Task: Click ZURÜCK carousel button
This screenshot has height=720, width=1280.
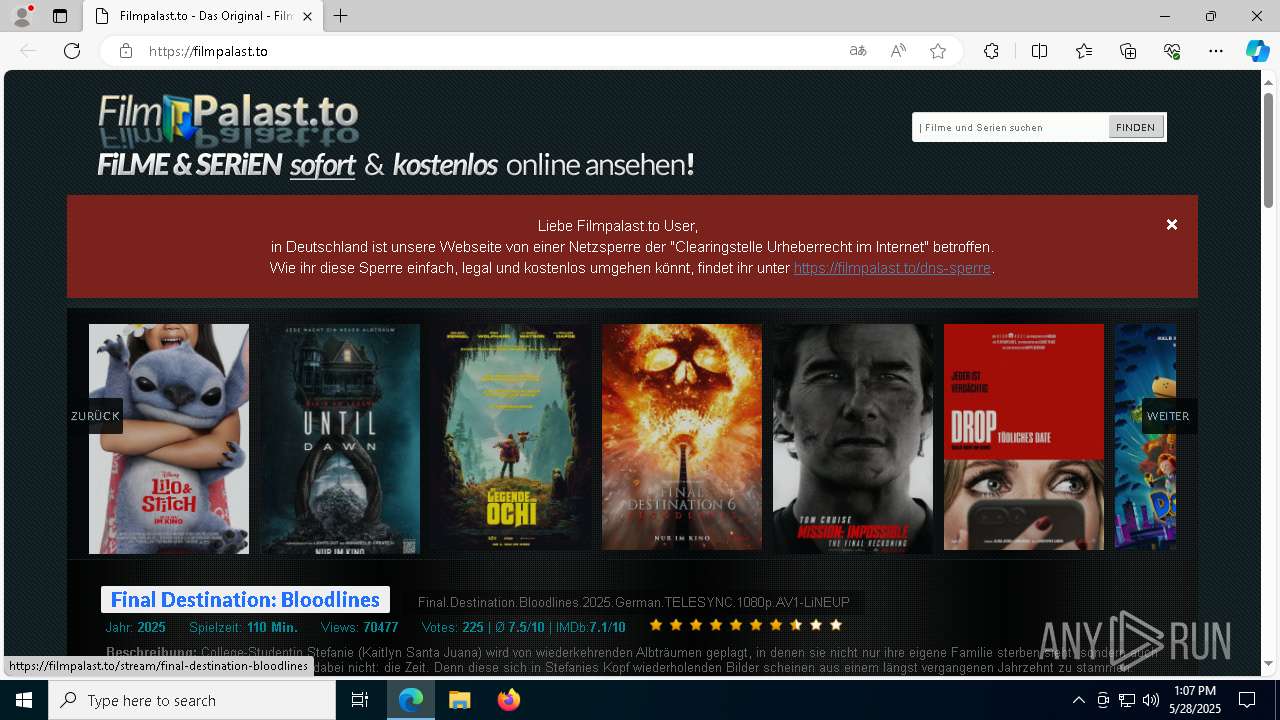Action: click(95, 416)
